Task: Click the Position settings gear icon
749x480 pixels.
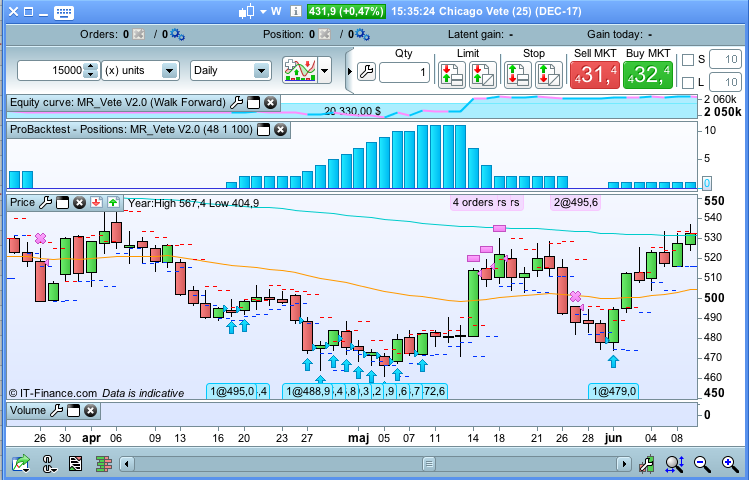Action: pyautogui.click(x=362, y=34)
